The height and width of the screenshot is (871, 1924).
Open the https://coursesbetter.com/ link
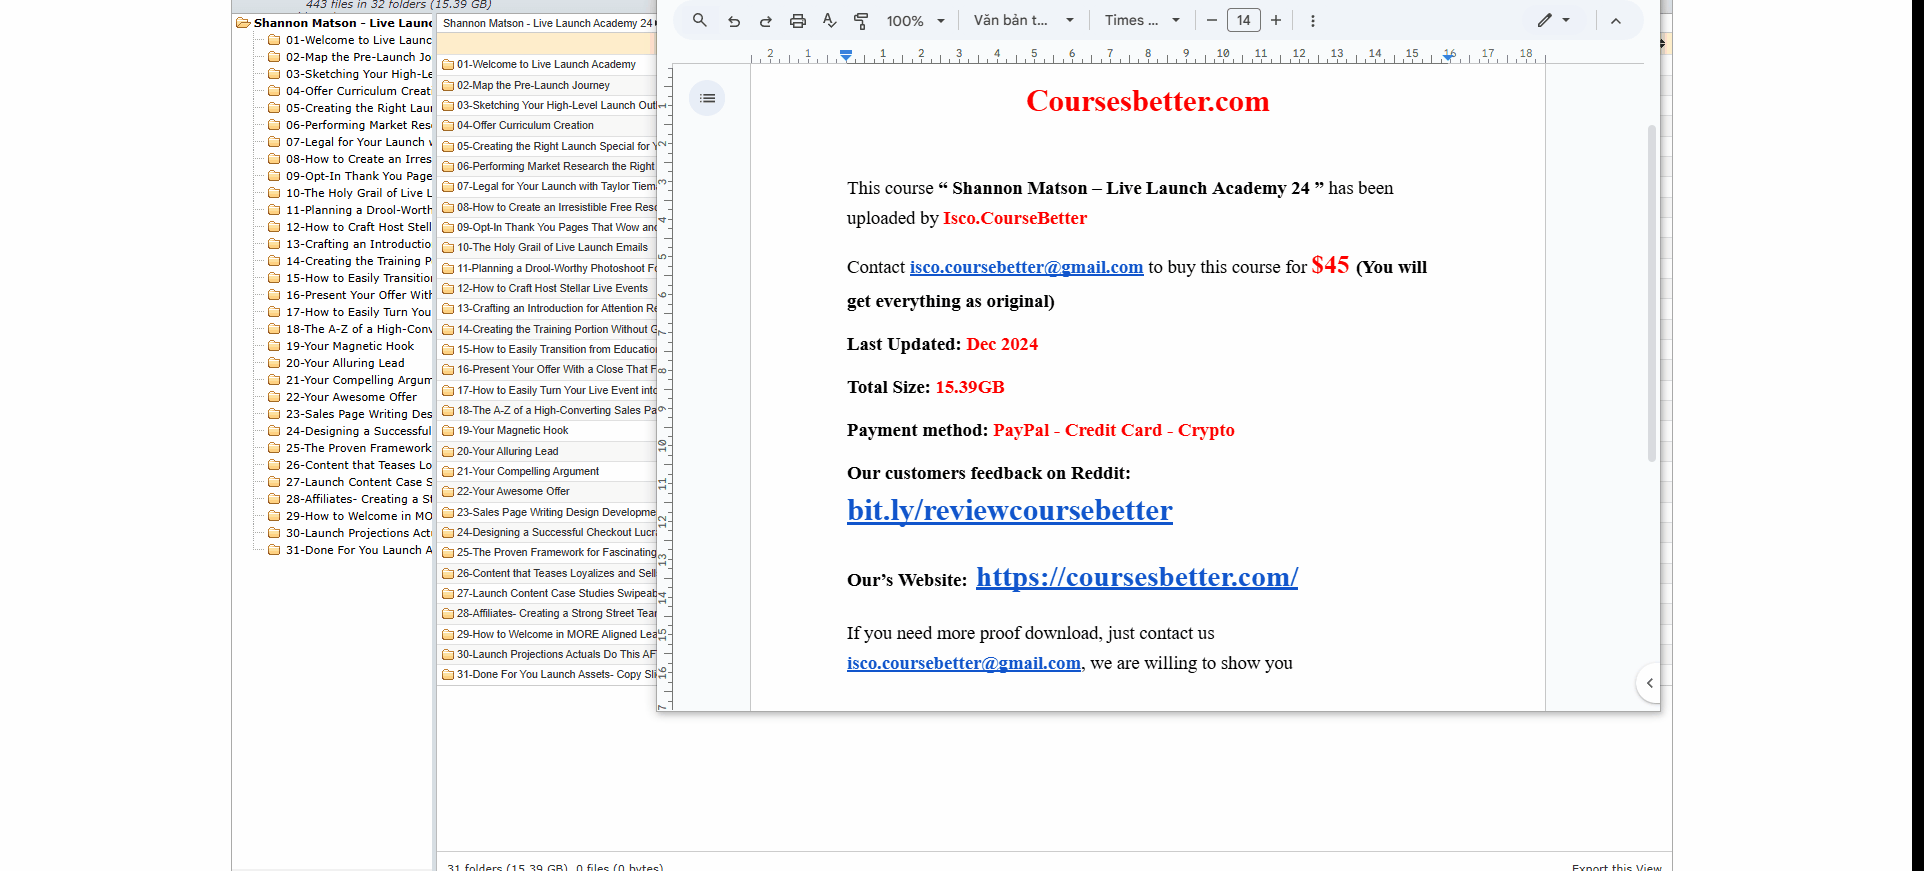[x=1136, y=578]
